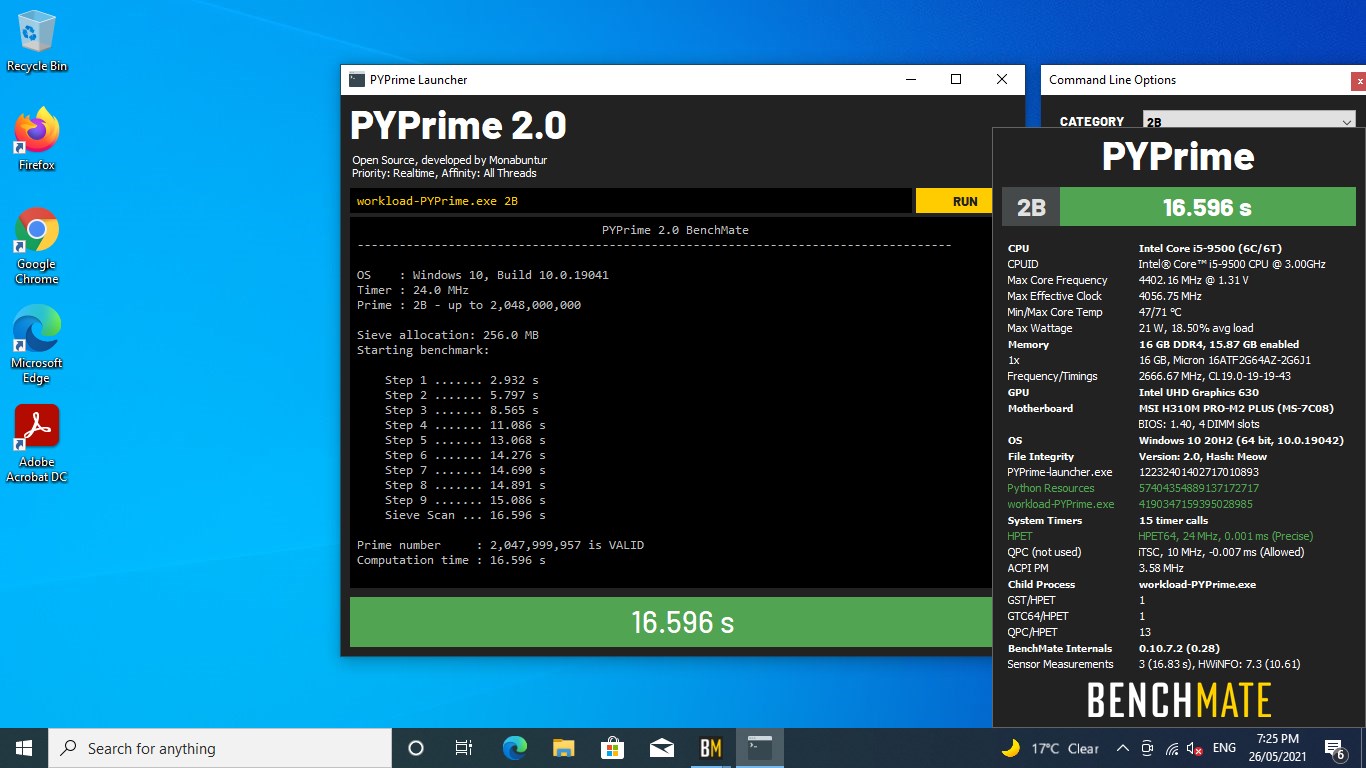Click the Cortana circle on taskbar
Image resolution: width=1366 pixels, height=768 pixels.
click(x=416, y=748)
